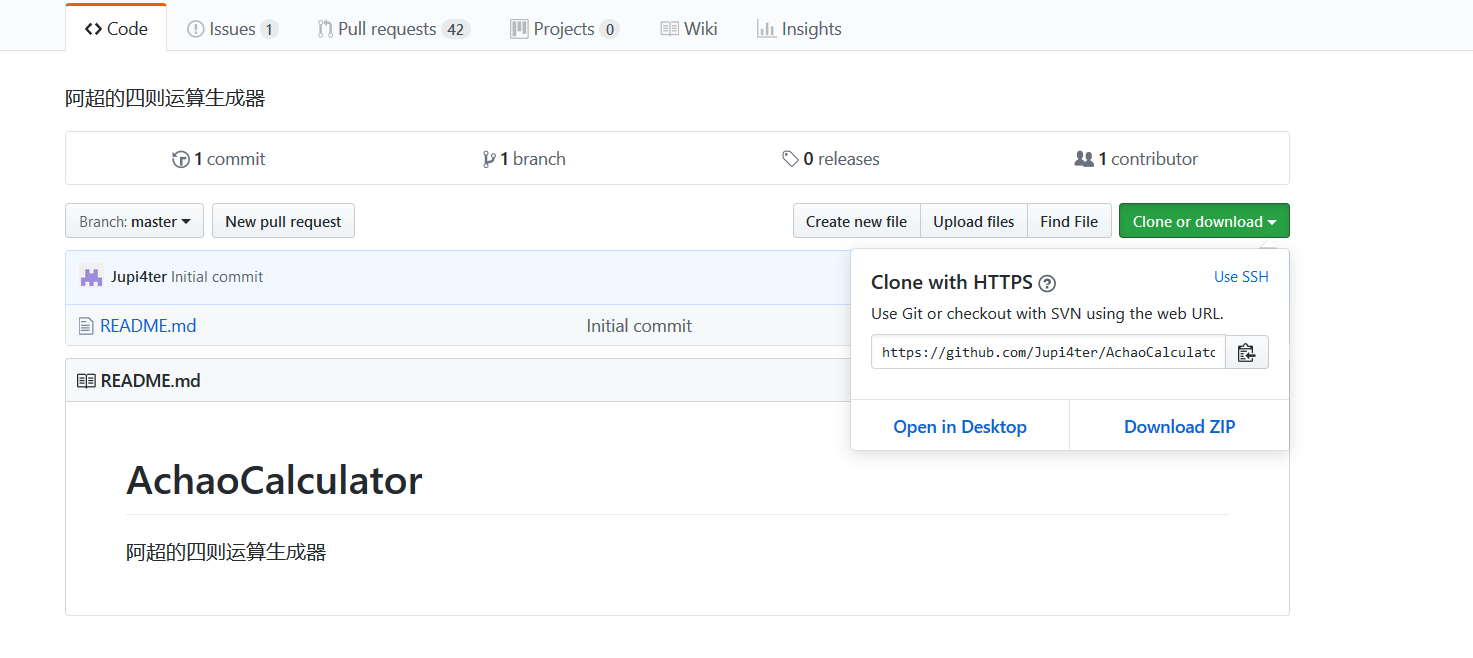Click the Upload files button

(x=973, y=221)
